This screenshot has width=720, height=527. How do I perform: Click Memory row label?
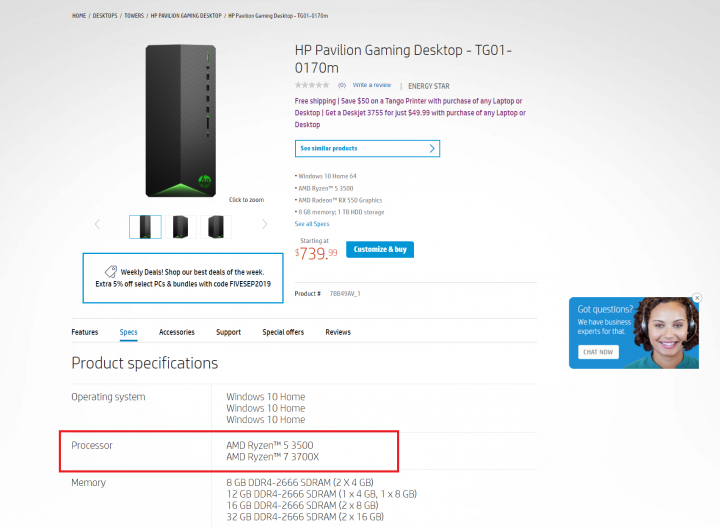pyautogui.click(x=89, y=482)
